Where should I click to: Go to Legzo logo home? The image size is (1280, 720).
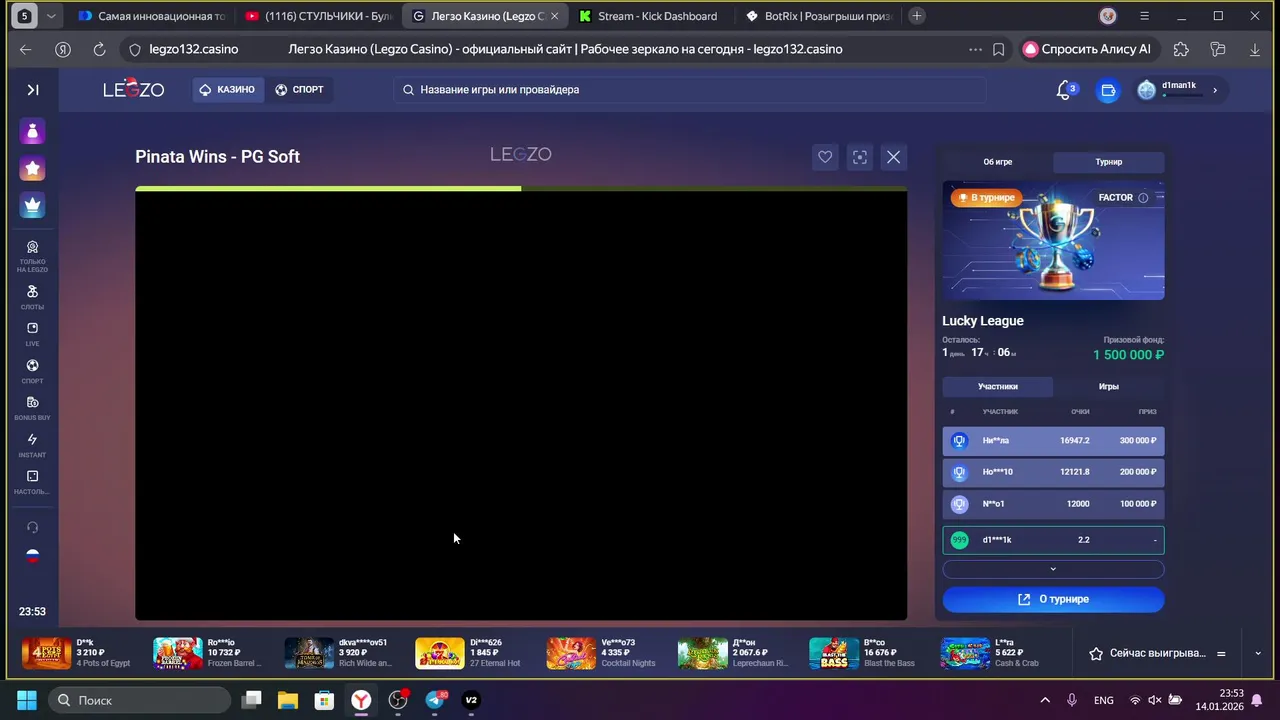pyautogui.click(x=133, y=89)
